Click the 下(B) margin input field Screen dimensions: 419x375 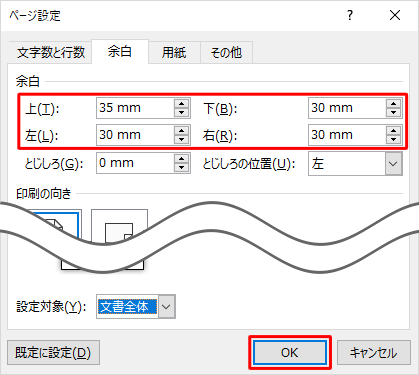(x=347, y=108)
